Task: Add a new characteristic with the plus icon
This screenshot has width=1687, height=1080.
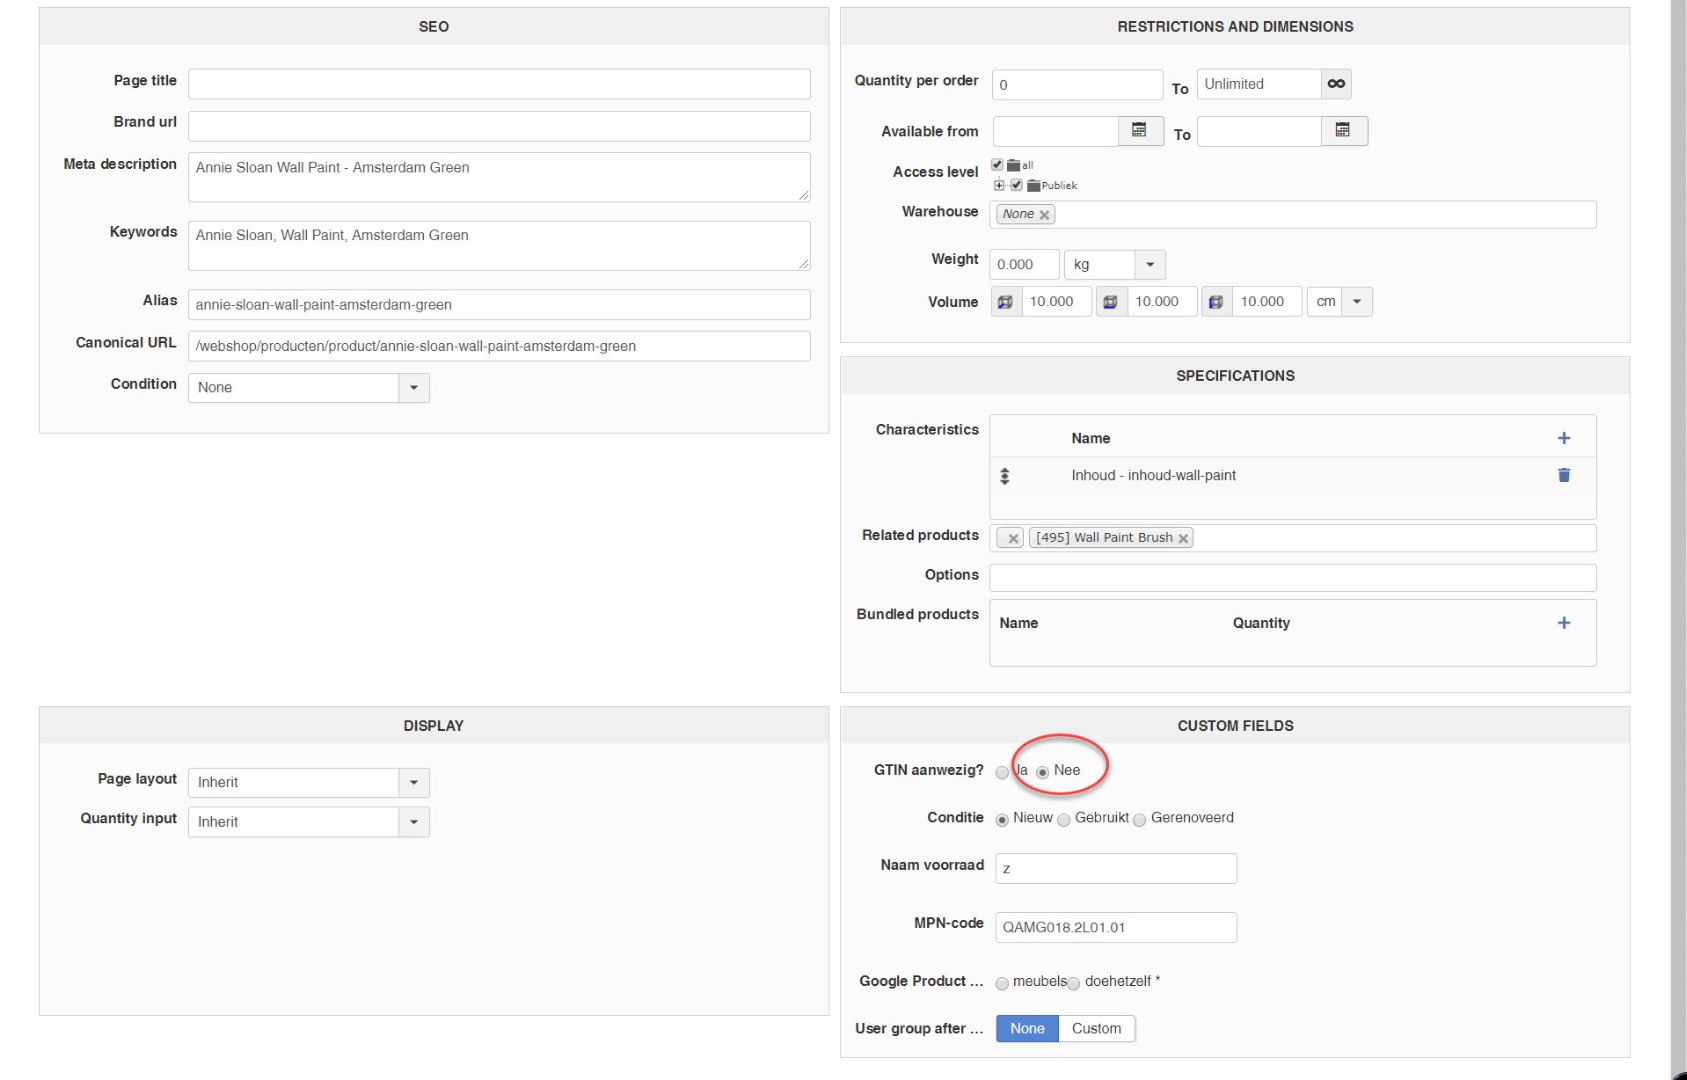Action: (1564, 438)
